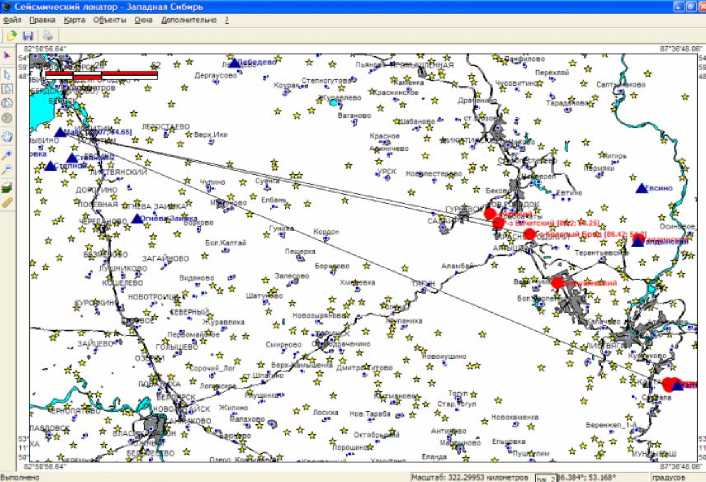Open the Карта menu

tap(74, 20)
